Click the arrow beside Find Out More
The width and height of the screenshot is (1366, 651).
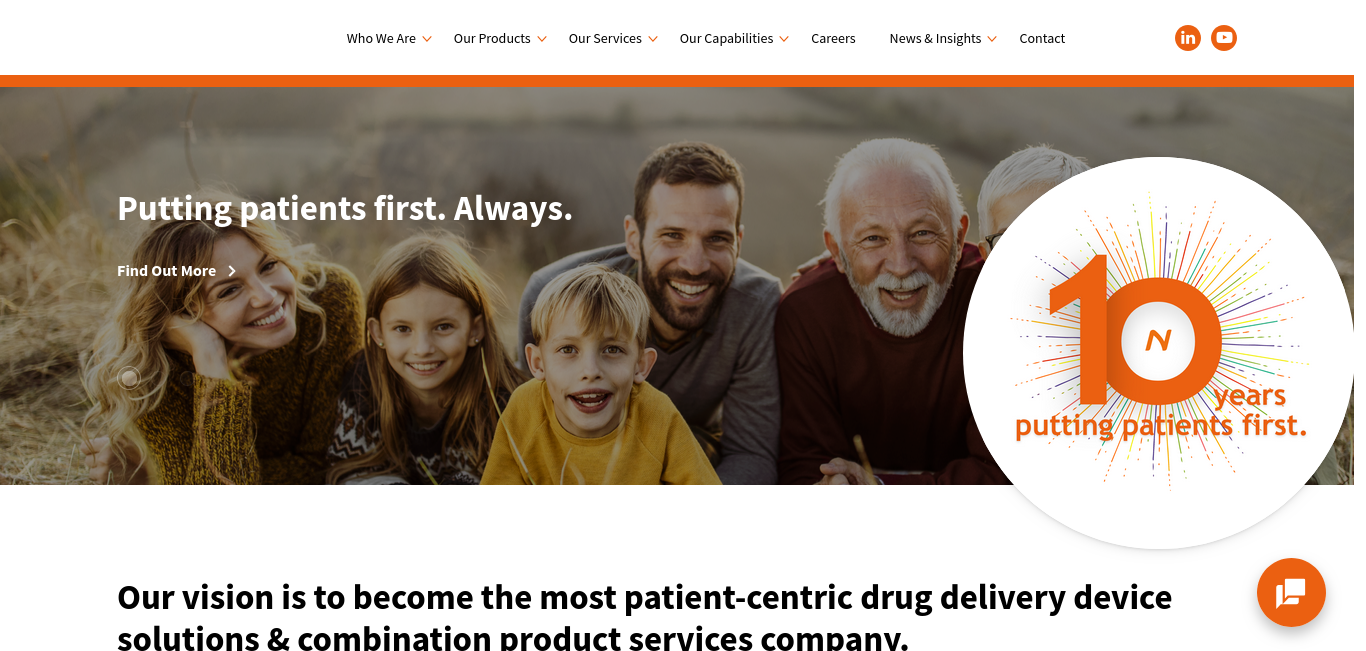coord(232,271)
